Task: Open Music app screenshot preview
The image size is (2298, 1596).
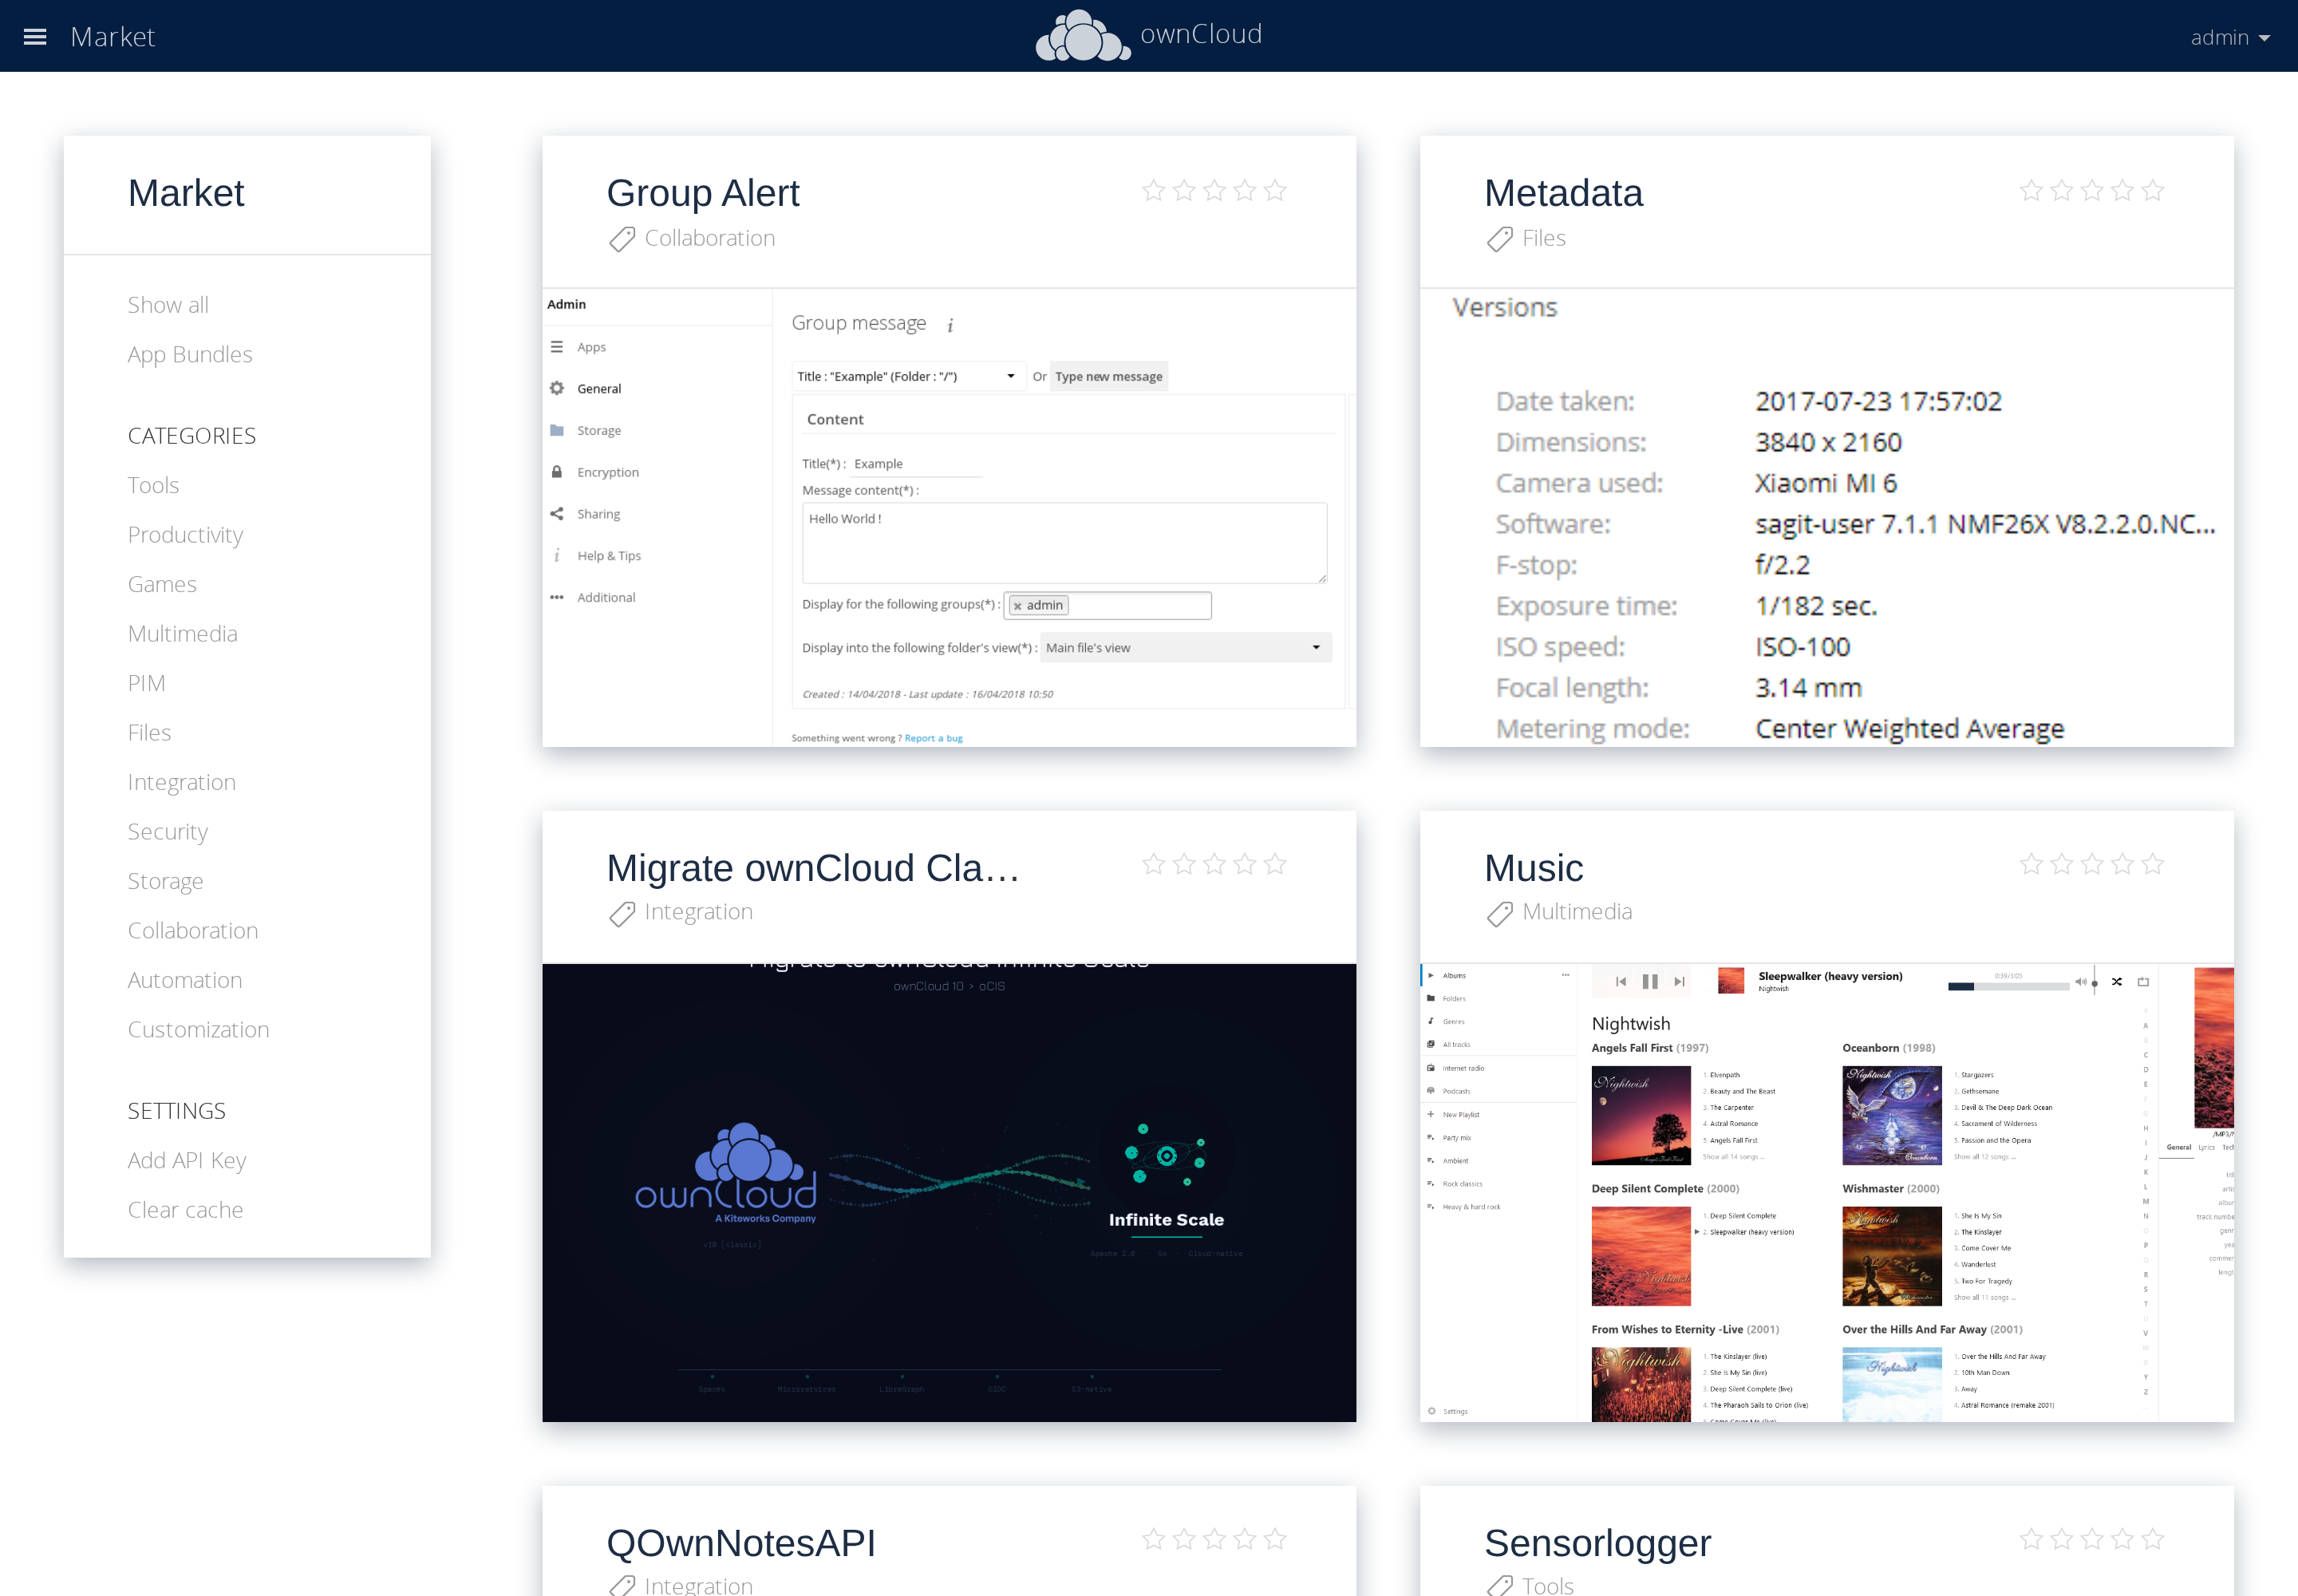Action: tap(1826, 1193)
